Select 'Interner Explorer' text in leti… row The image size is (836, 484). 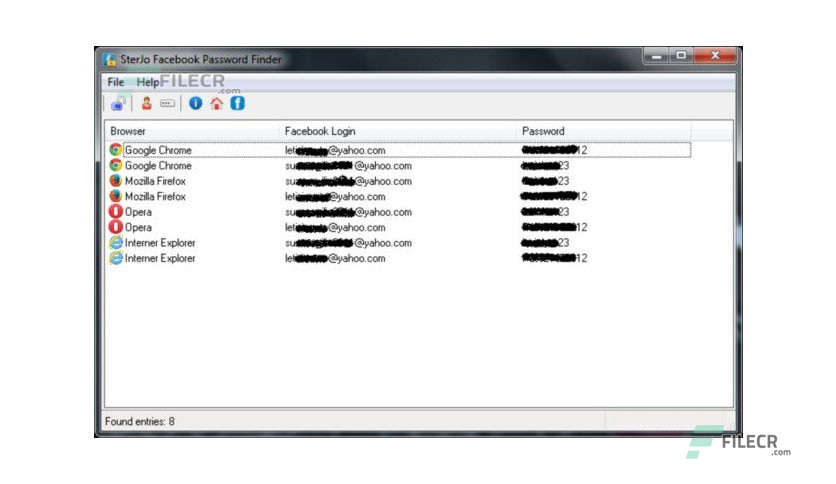click(160, 259)
